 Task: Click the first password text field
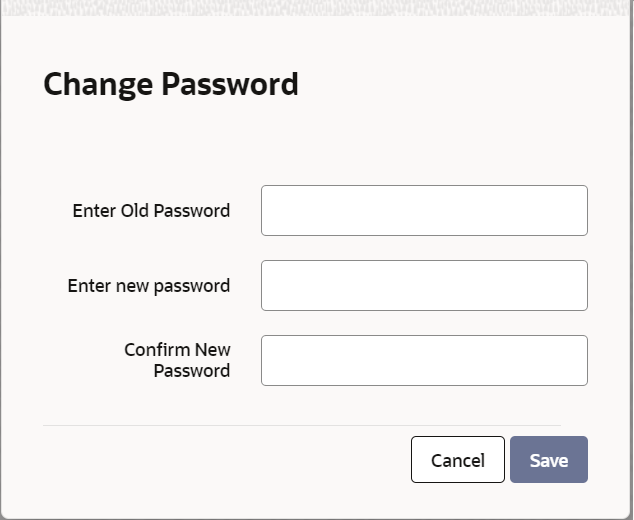(x=424, y=210)
